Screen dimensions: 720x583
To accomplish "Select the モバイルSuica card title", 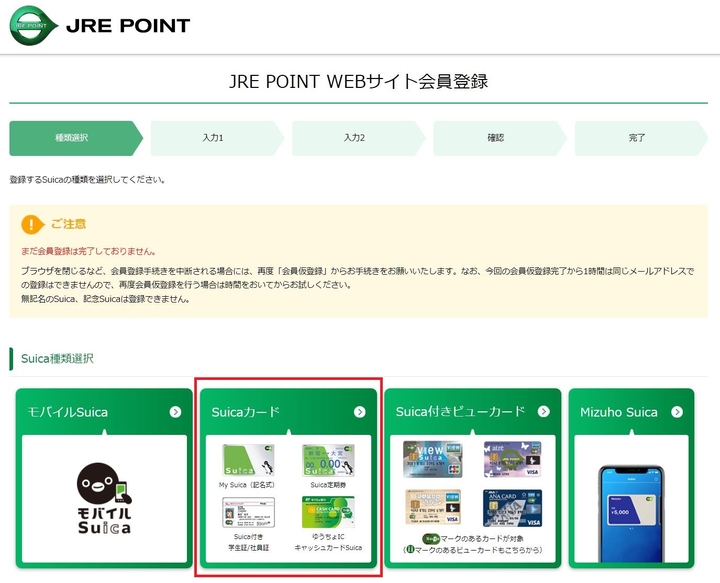I will (x=68, y=412).
